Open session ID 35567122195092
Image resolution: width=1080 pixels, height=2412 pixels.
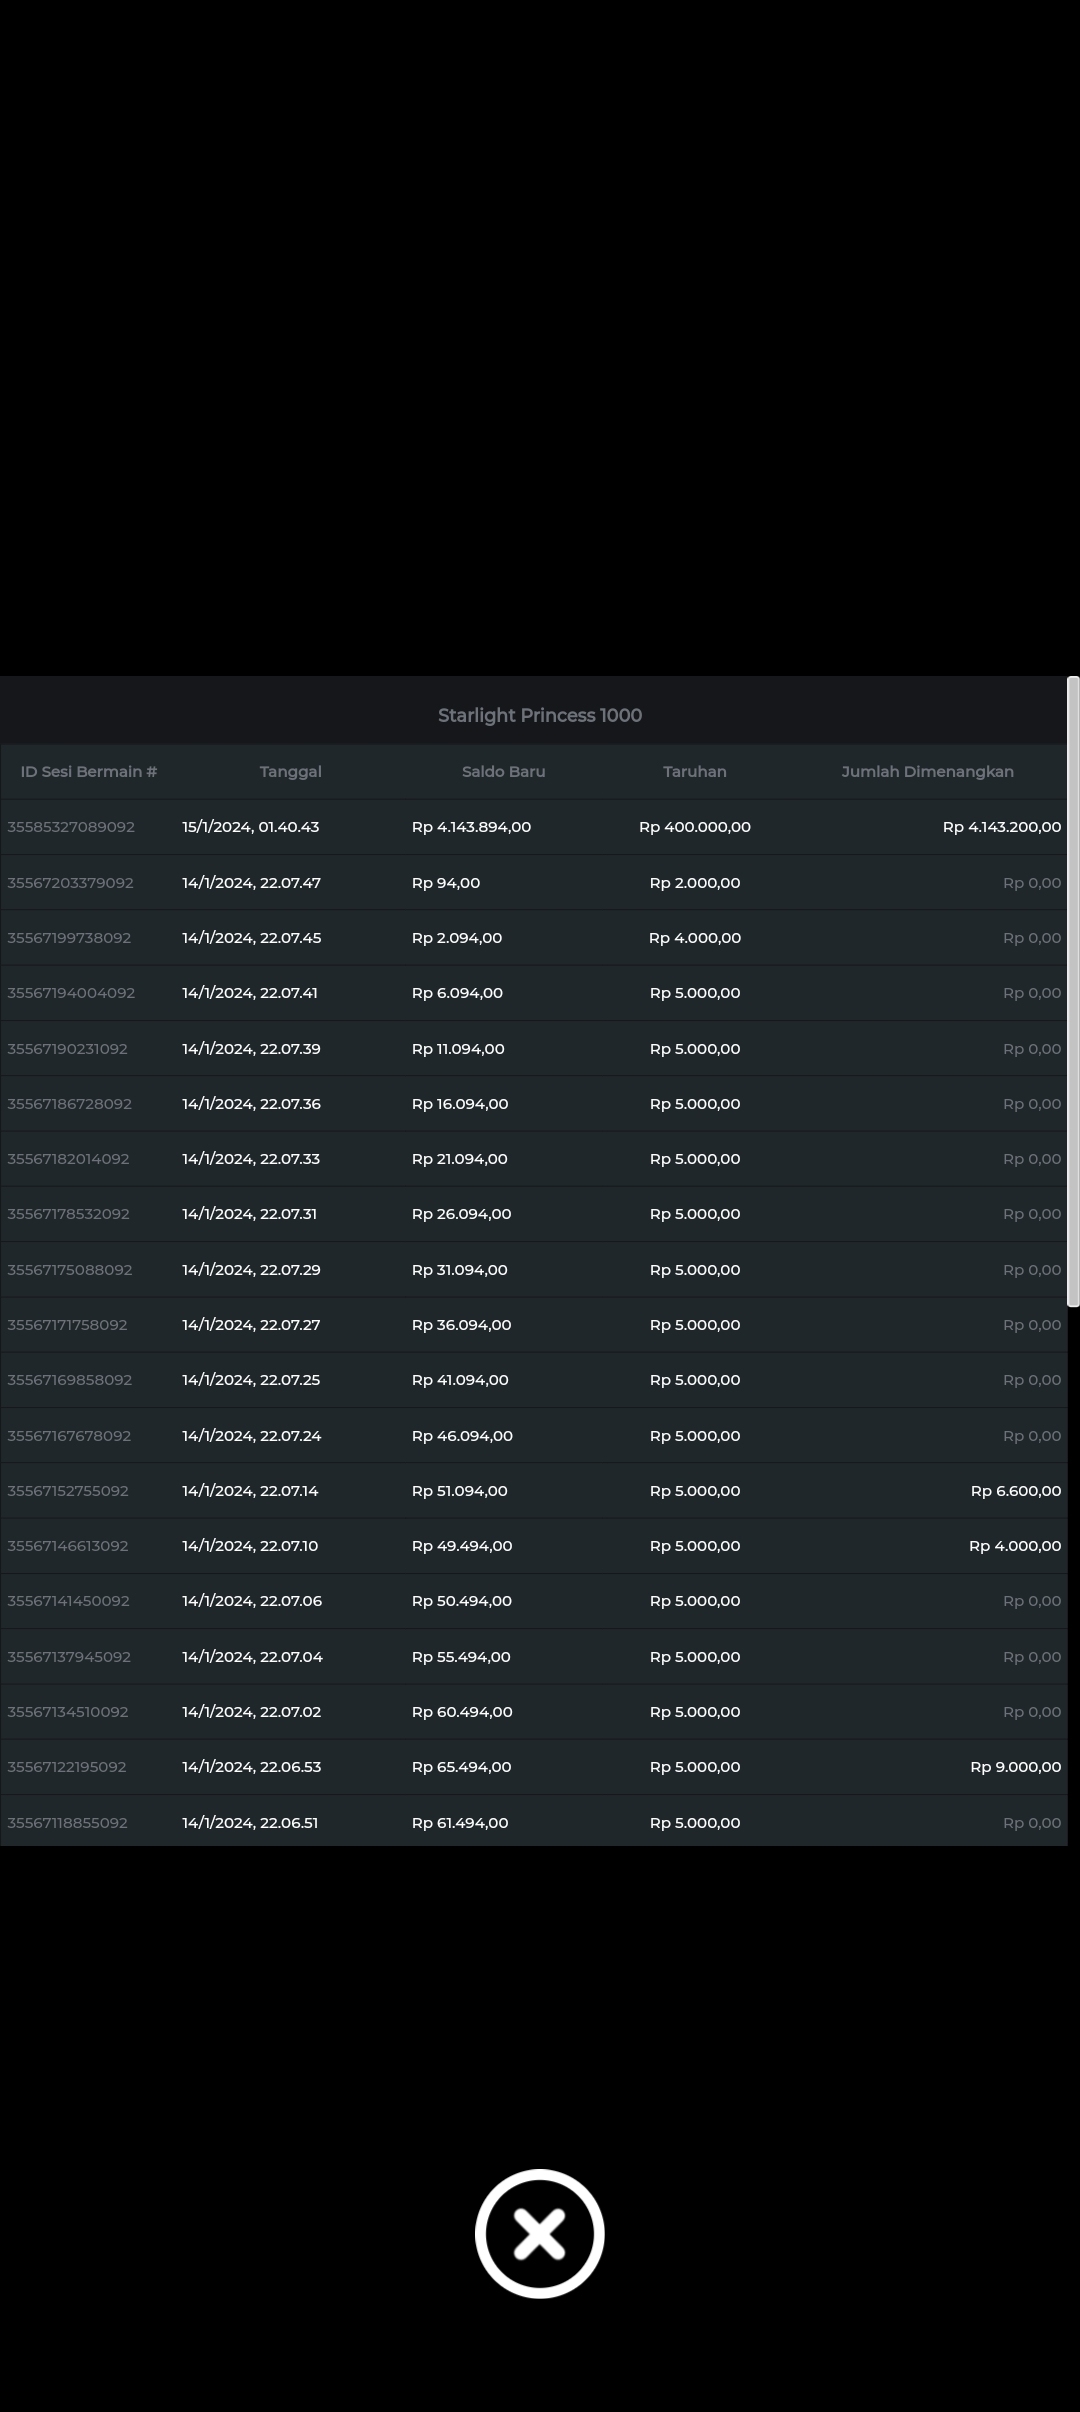pyautogui.click(x=67, y=1766)
